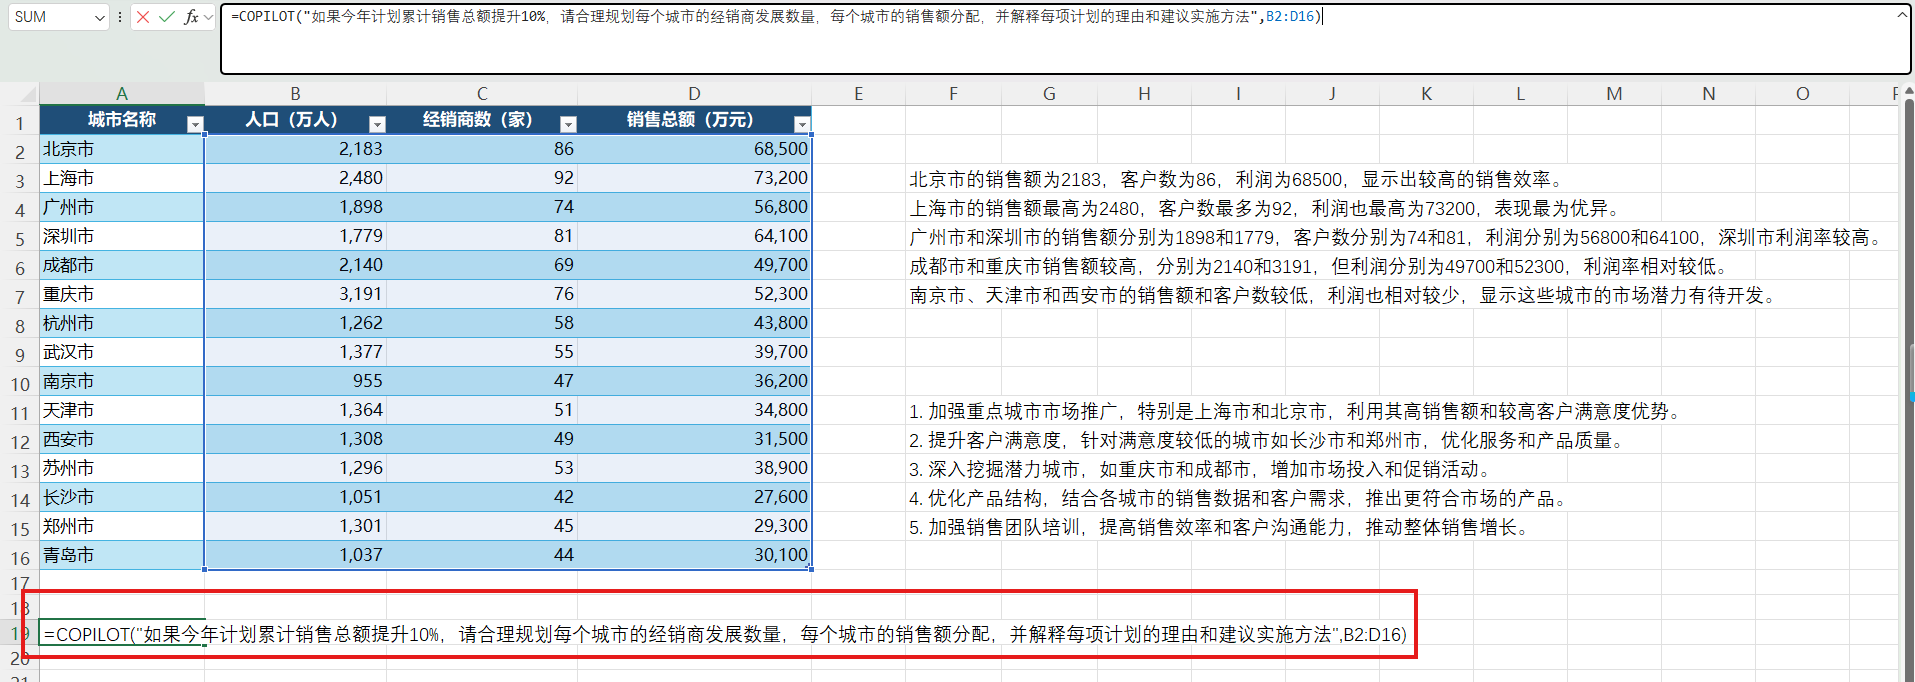
Task: Click the Name Box field showing SUM
Action: (x=50, y=17)
